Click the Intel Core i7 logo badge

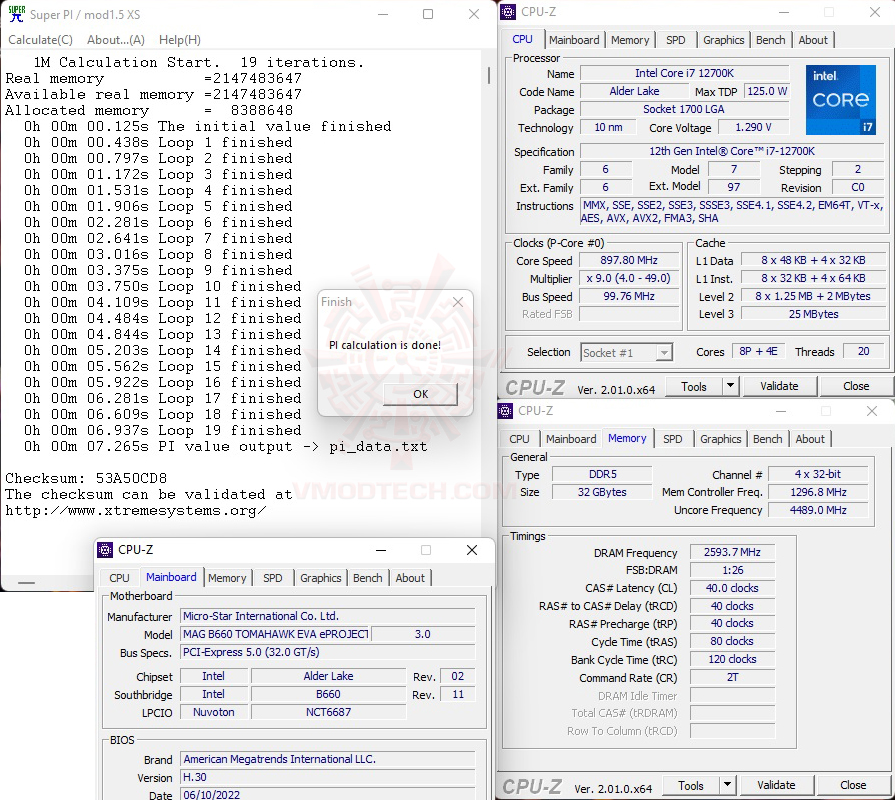[x=840, y=99]
